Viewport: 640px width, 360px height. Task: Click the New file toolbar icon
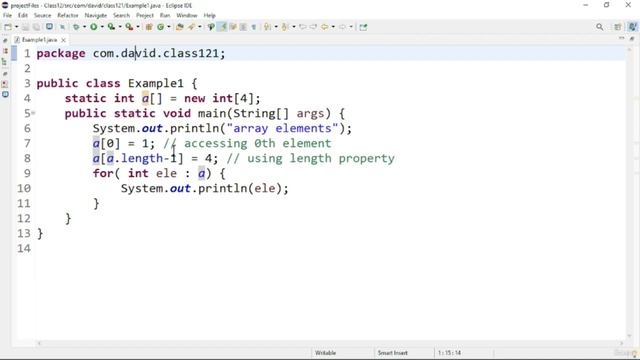click(7, 27)
